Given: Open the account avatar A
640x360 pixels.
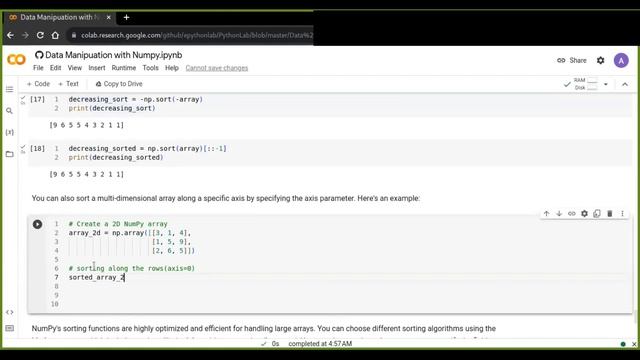Looking at the screenshot, I should 621,60.
